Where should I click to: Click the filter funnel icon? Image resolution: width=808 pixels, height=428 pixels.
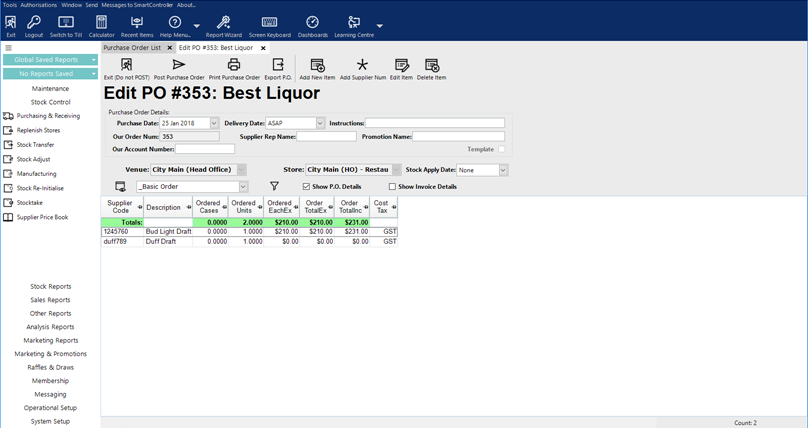click(x=274, y=186)
